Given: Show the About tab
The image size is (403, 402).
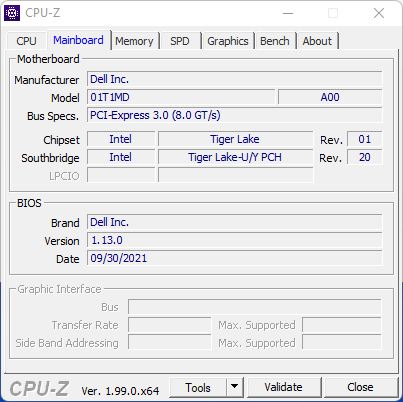Looking at the screenshot, I should tap(317, 41).
